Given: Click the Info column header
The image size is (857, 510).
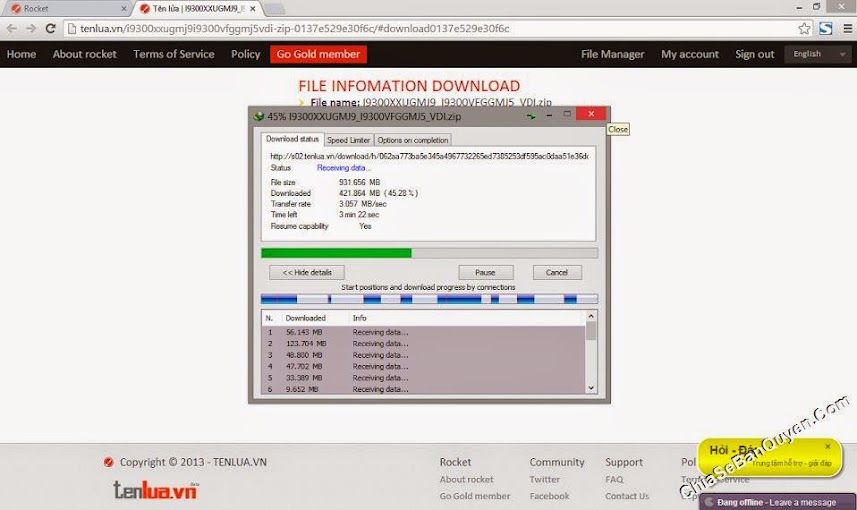Looking at the screenshot, I should [466, 318].
